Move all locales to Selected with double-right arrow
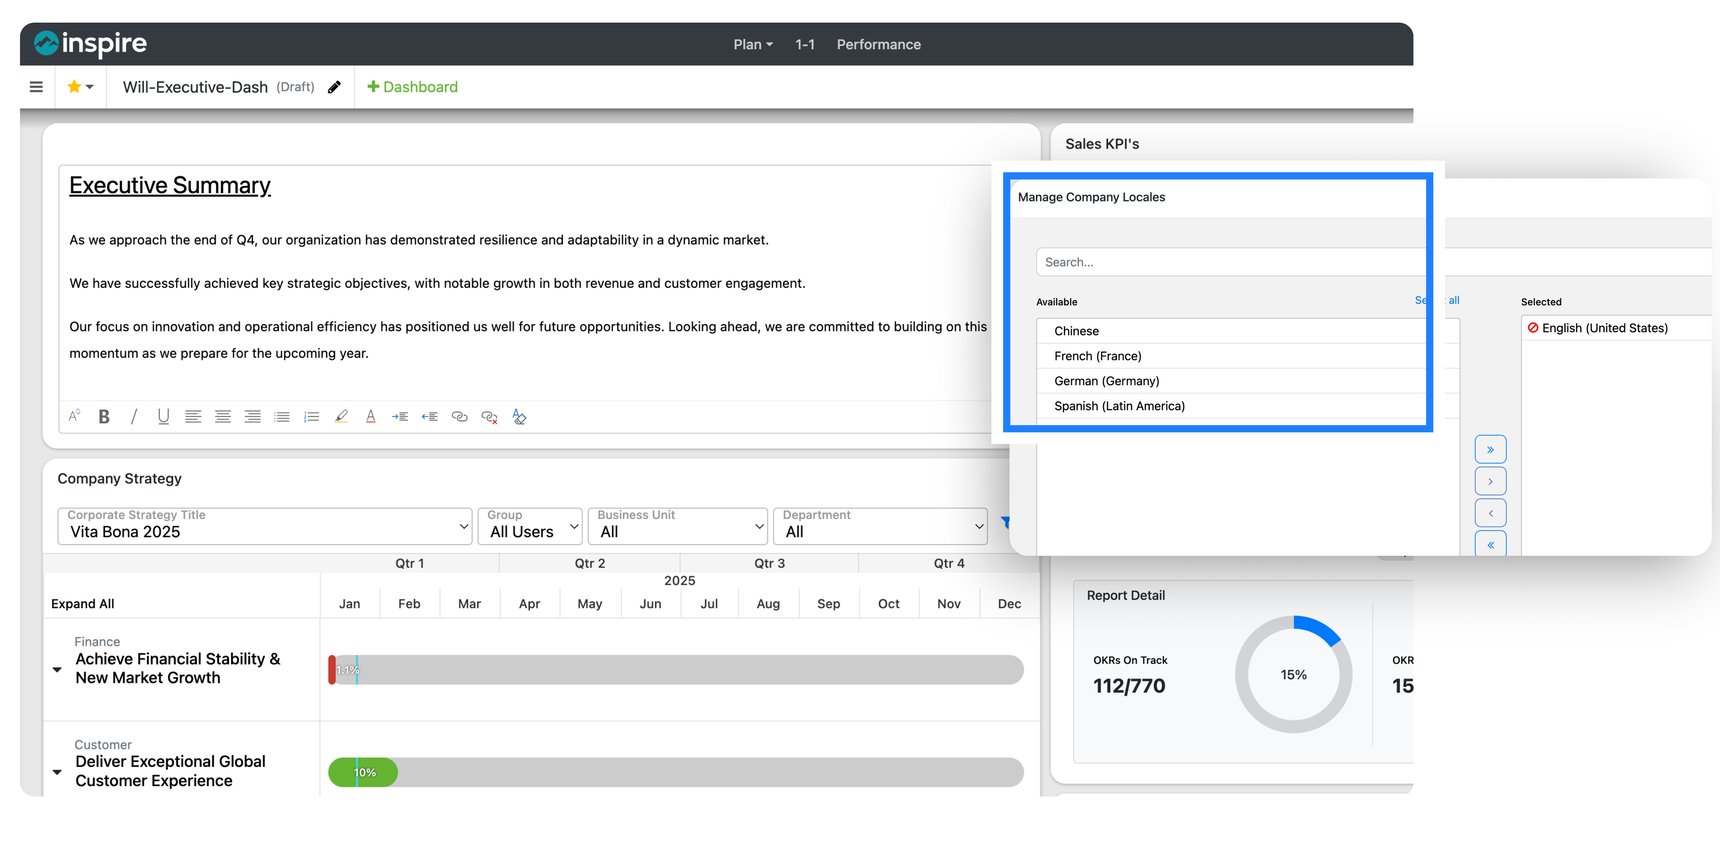The height and width of the screenshot is (860, 1720). coord(1490,450)
